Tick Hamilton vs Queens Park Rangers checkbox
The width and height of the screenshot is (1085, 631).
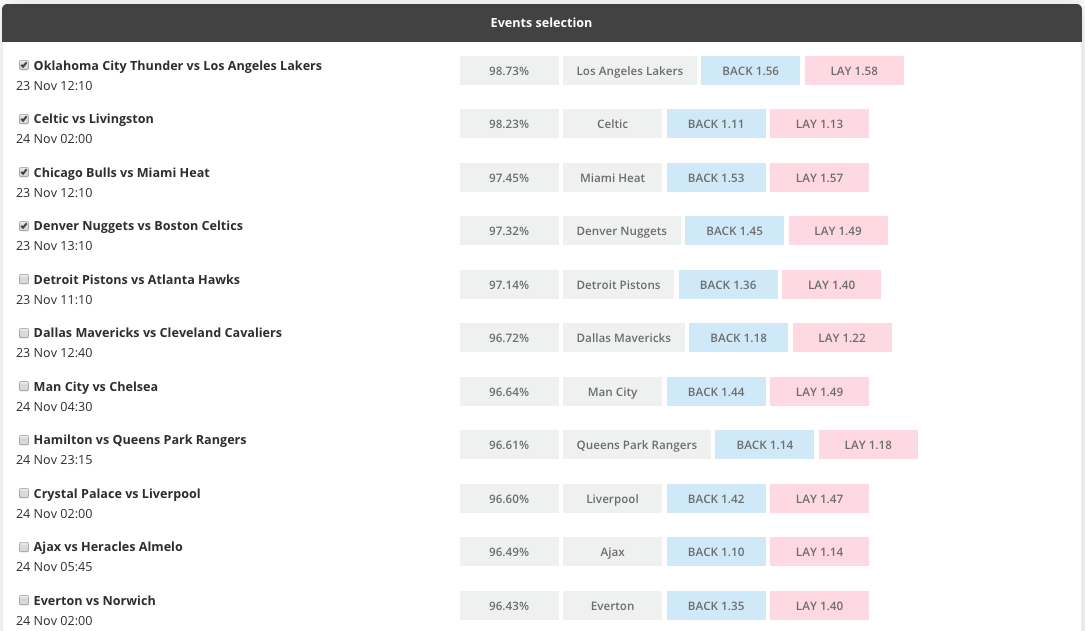[24, 440]
